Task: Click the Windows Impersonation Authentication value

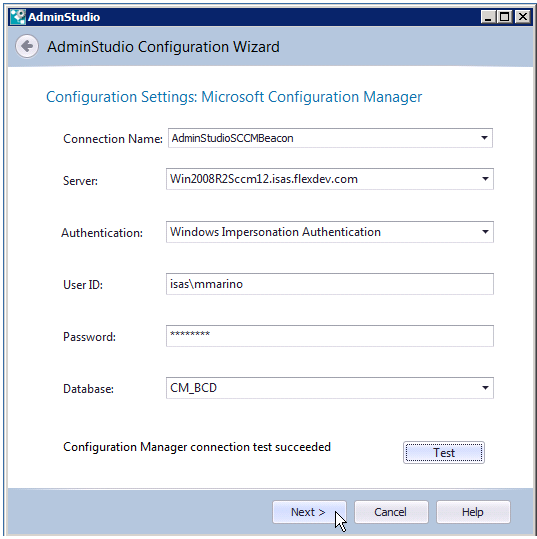Action: point(275,232)
